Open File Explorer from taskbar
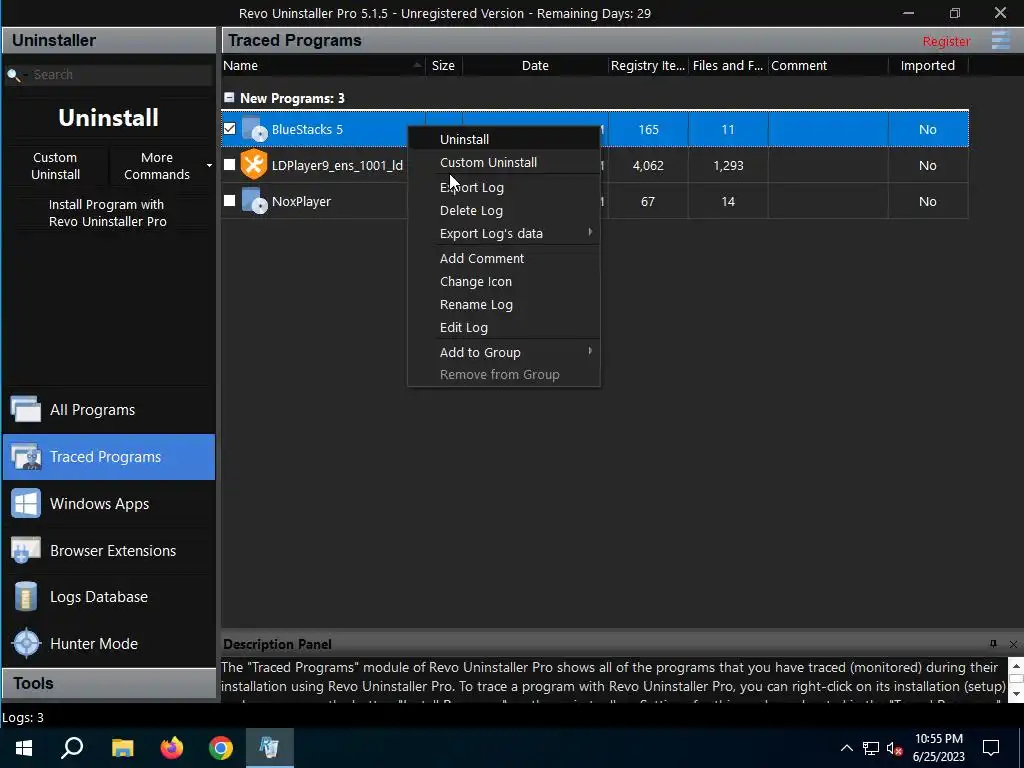This screenshot has width=1024, height=768. [x=122, y=748]
